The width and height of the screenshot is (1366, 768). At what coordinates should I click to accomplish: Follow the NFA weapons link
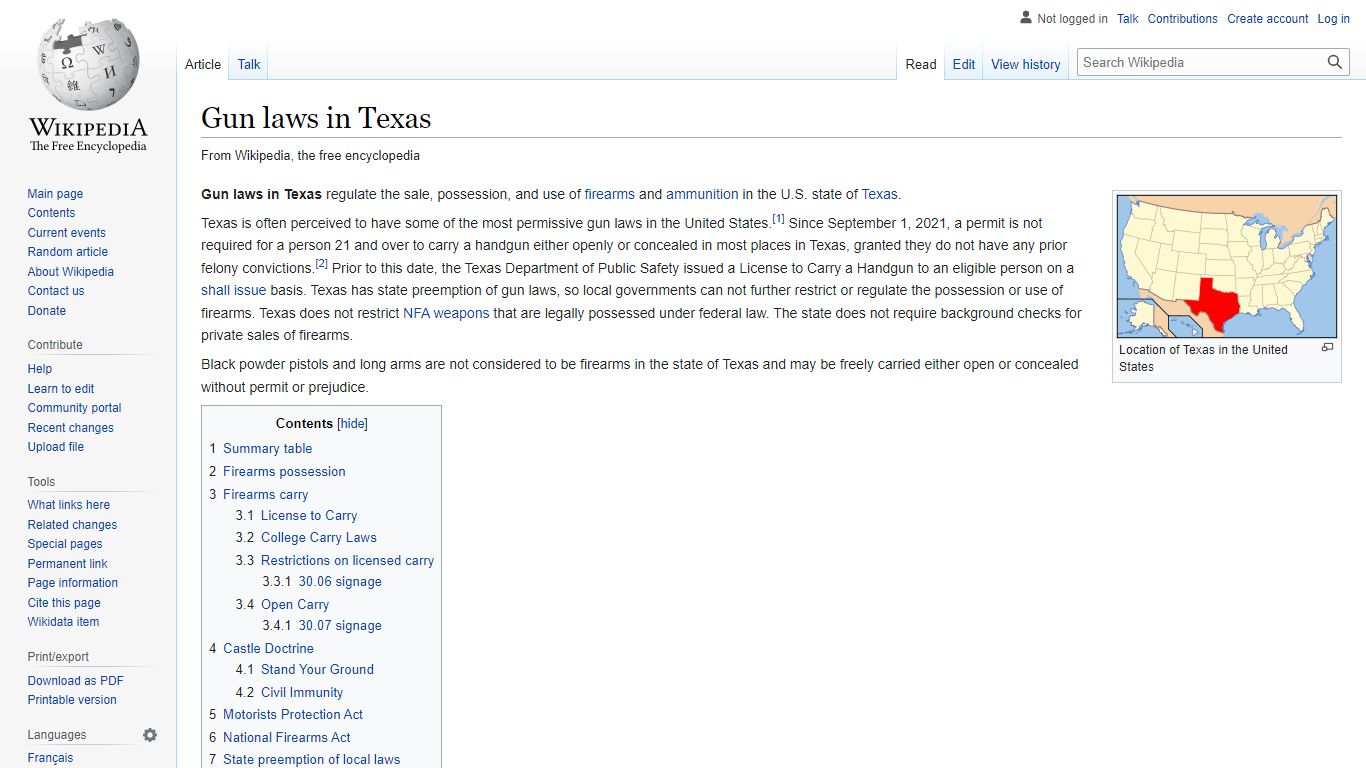(x=446, y=313)
